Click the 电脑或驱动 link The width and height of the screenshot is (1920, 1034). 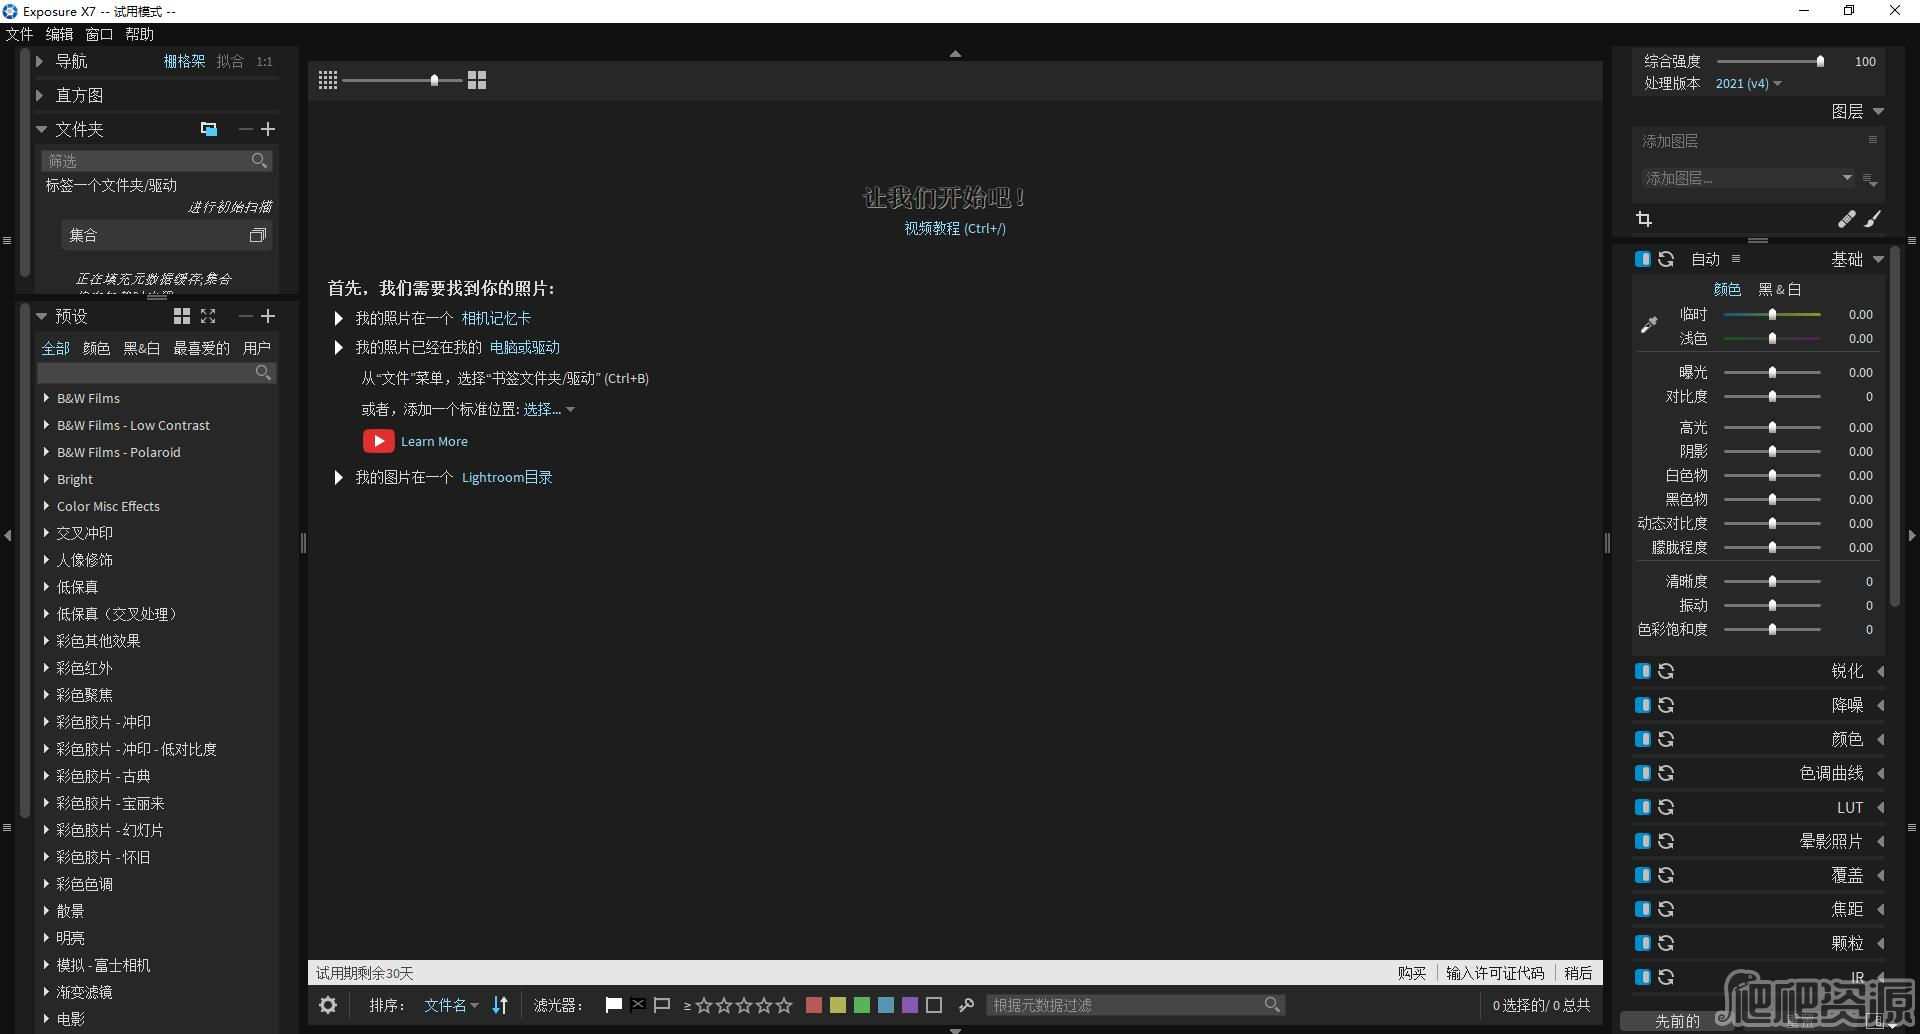coord(525,347)
